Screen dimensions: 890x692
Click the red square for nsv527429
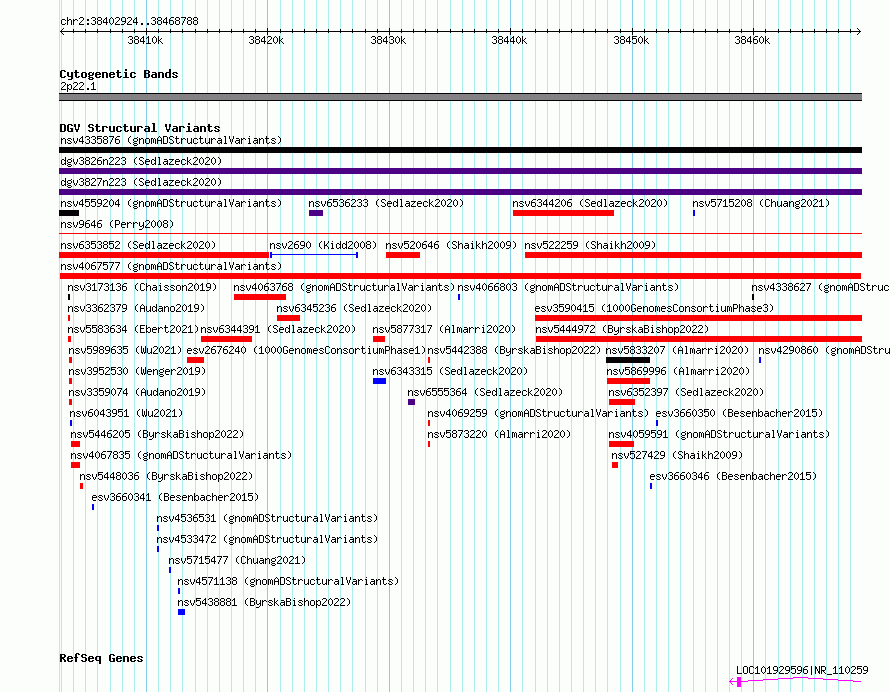[615, 465]
